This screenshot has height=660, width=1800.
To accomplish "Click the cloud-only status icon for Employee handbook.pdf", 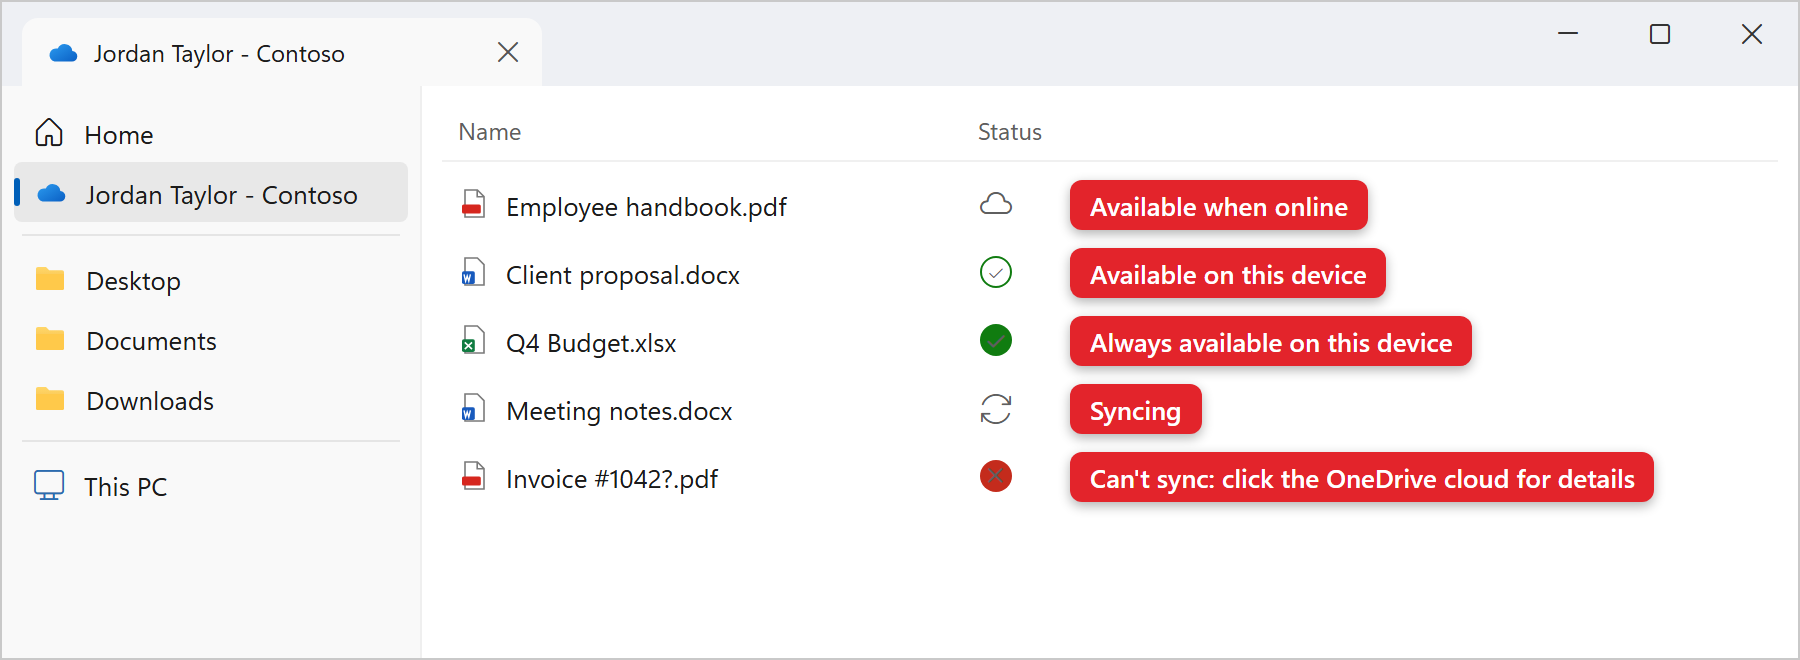I will (996, 205).
